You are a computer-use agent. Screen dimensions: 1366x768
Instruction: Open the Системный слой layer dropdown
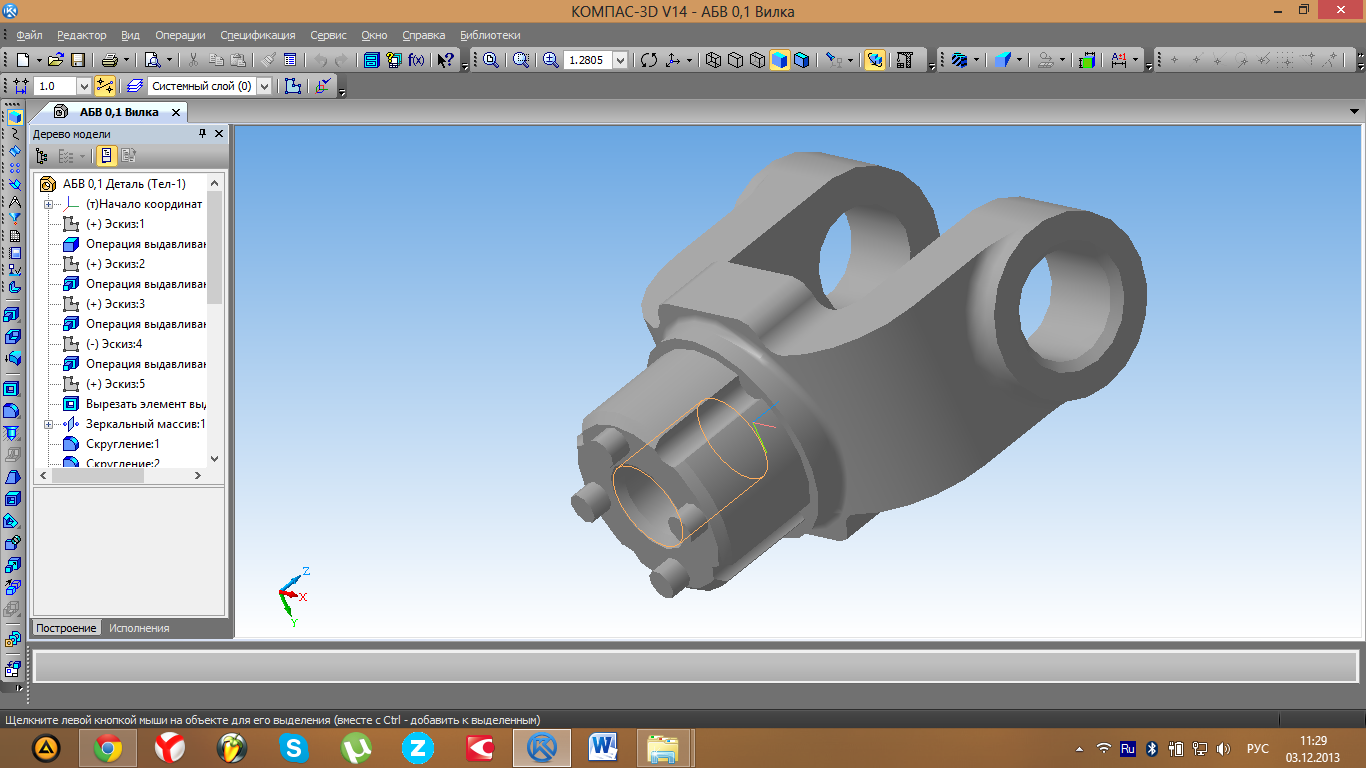pos(265,86)
